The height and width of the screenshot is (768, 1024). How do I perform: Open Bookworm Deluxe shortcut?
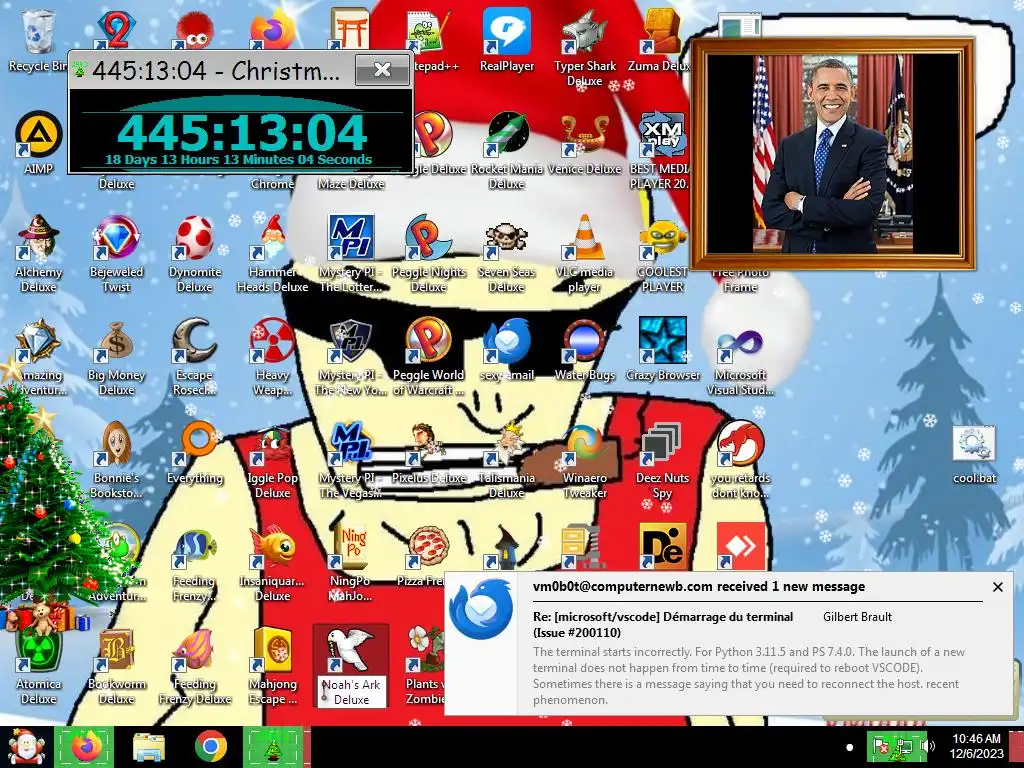pos(116,666)
